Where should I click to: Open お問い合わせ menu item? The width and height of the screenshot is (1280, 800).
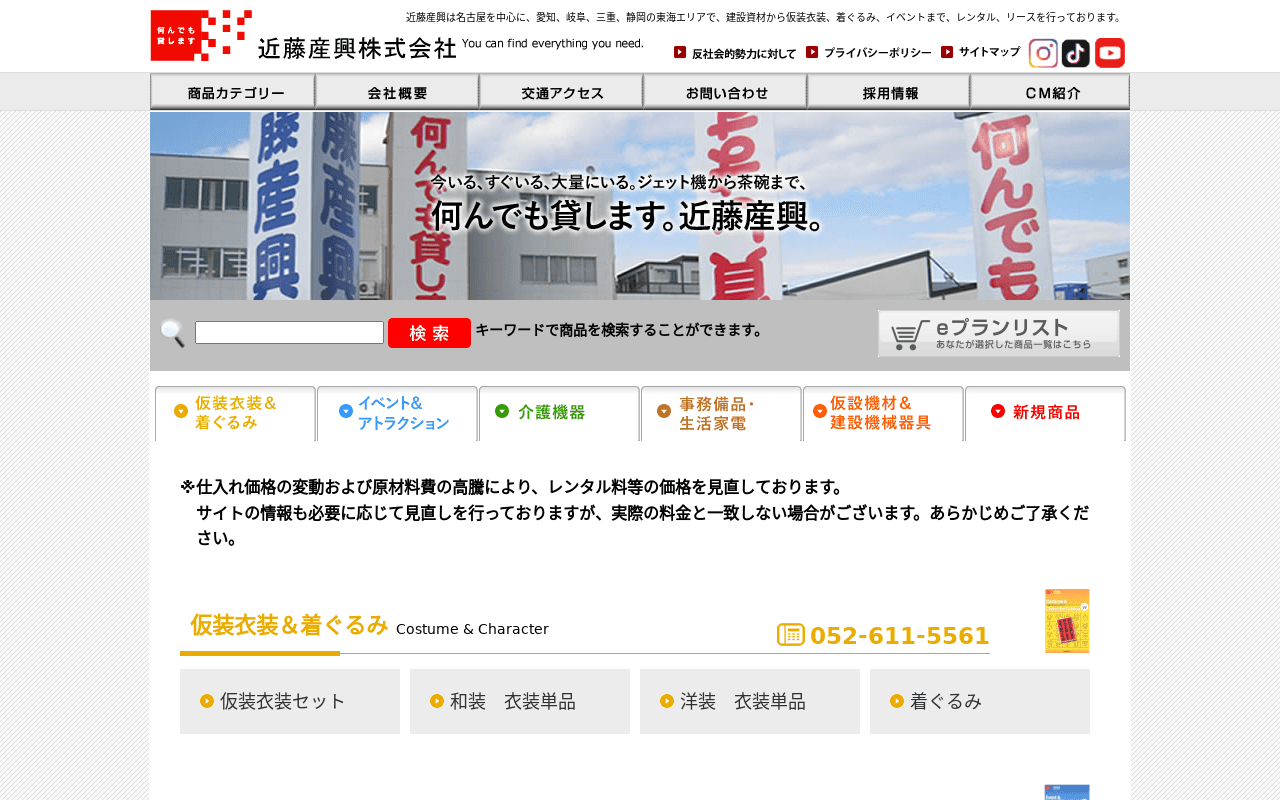point(725,92)
